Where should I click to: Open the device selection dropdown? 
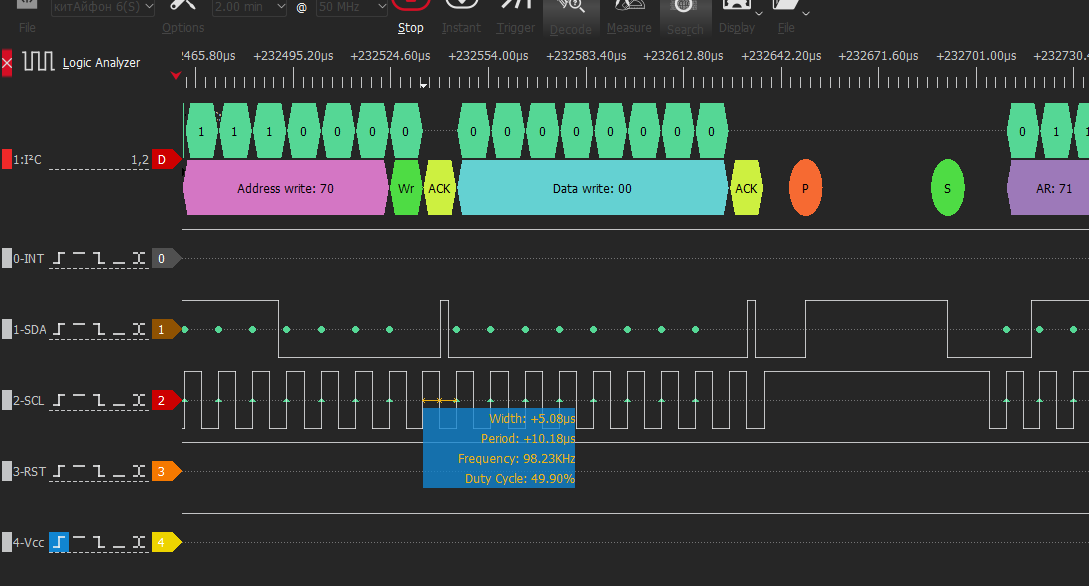pos(103,6)
